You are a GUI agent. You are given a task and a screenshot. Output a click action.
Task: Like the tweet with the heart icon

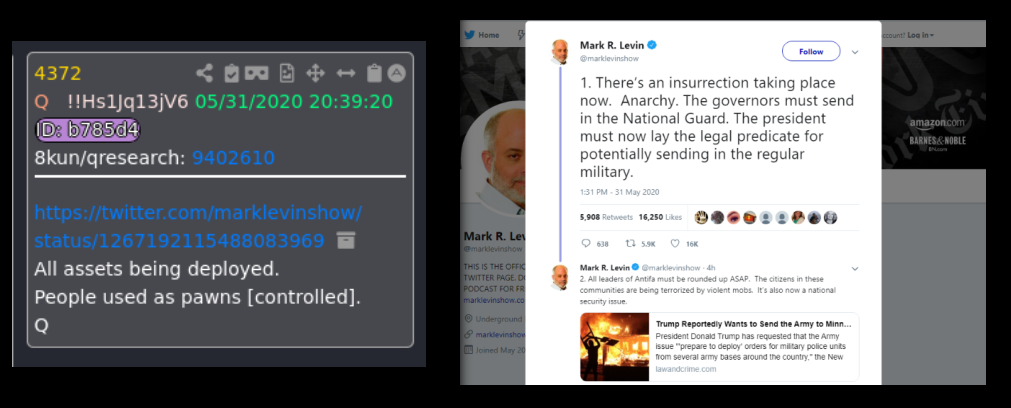pyautogui.click(x=674, y=244)
